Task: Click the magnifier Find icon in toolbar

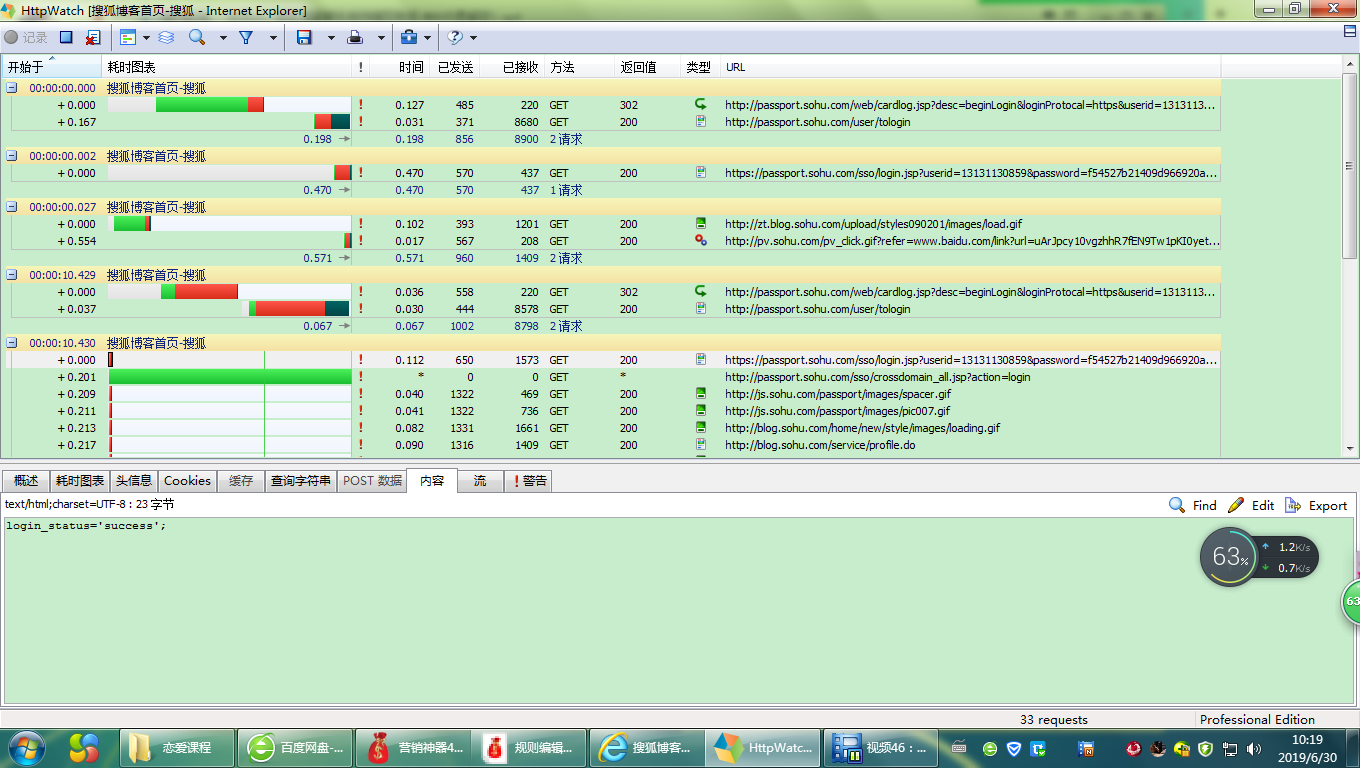Action: click(196, 38)
